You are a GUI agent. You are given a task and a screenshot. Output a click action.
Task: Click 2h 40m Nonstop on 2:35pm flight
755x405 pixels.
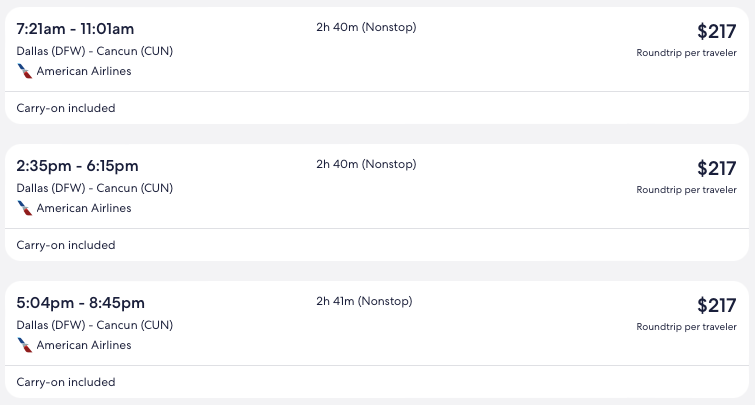[x=366, y=164]
